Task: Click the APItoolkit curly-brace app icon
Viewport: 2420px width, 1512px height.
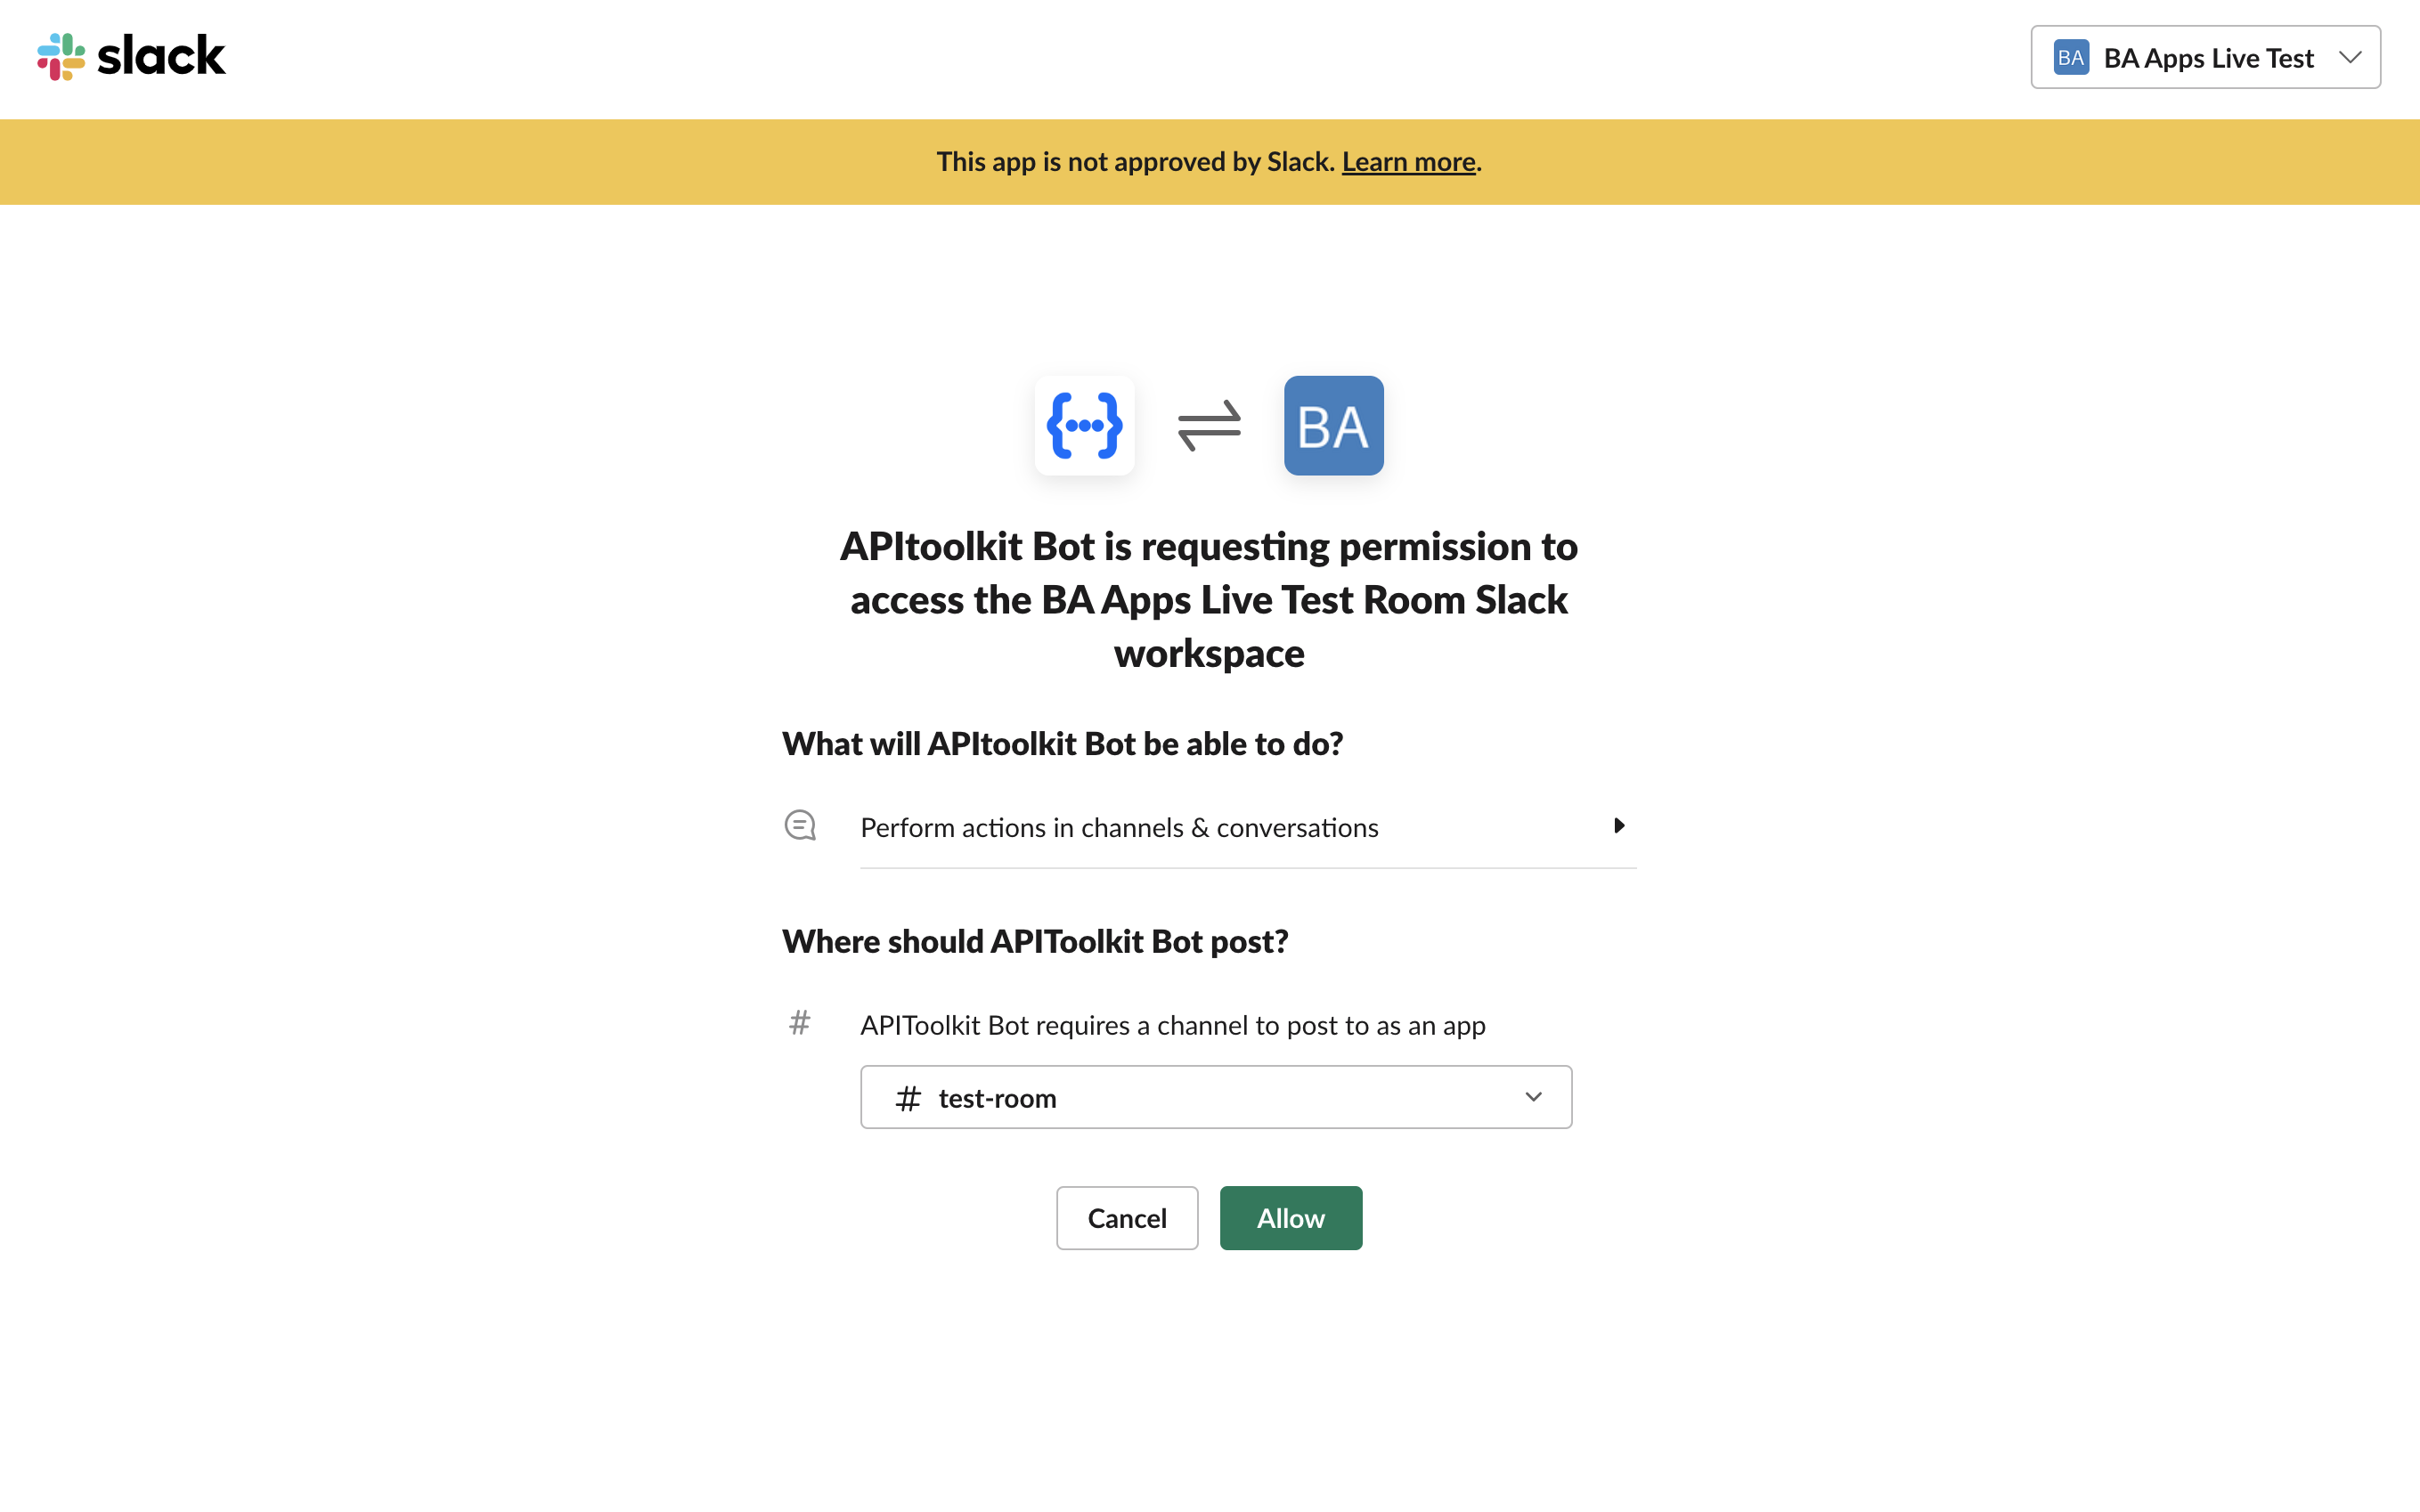Action: coord(1084,425)
